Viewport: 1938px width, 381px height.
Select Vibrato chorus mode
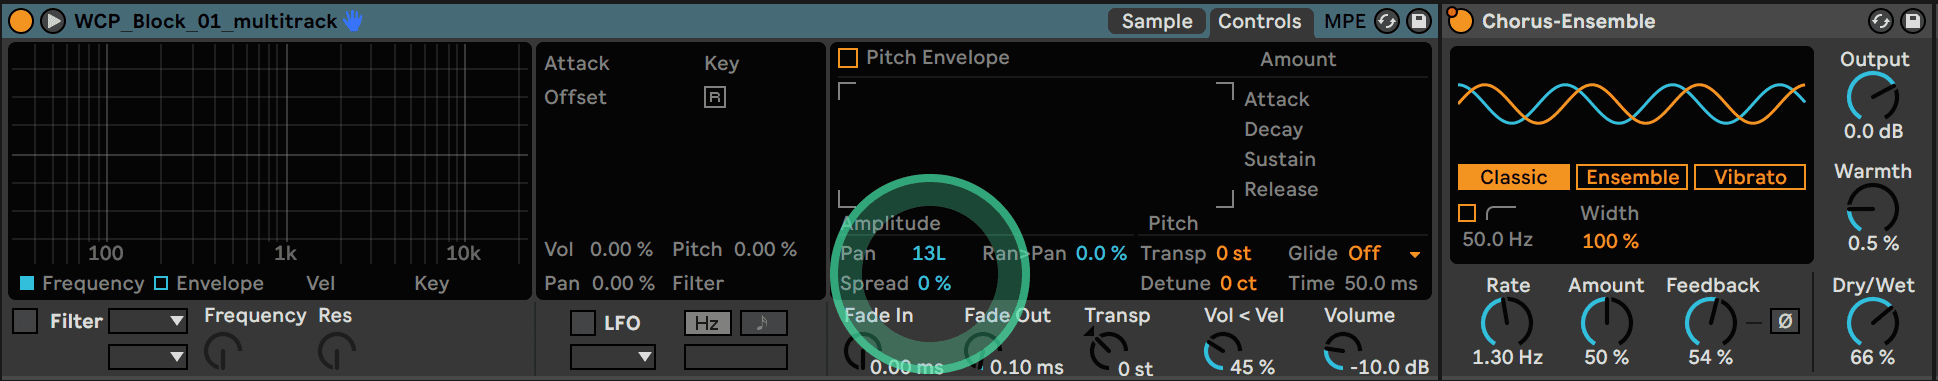1750,177
